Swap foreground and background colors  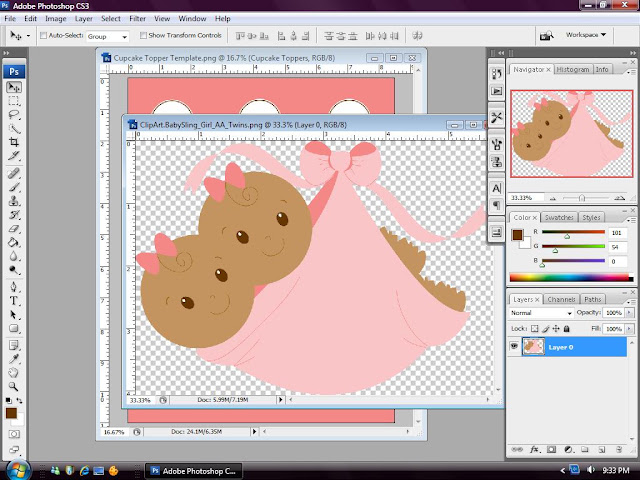point(19,401)
